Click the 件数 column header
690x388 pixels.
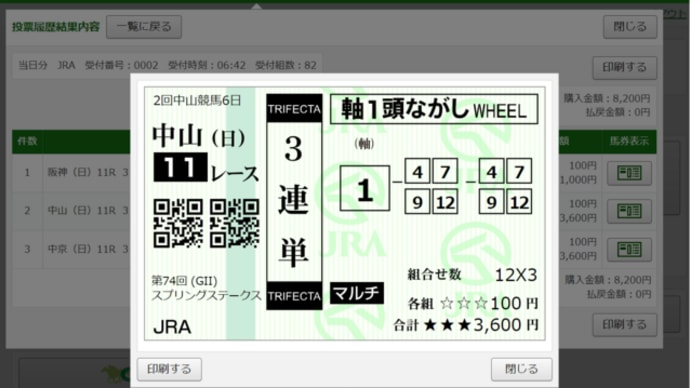tap(27, 141)
